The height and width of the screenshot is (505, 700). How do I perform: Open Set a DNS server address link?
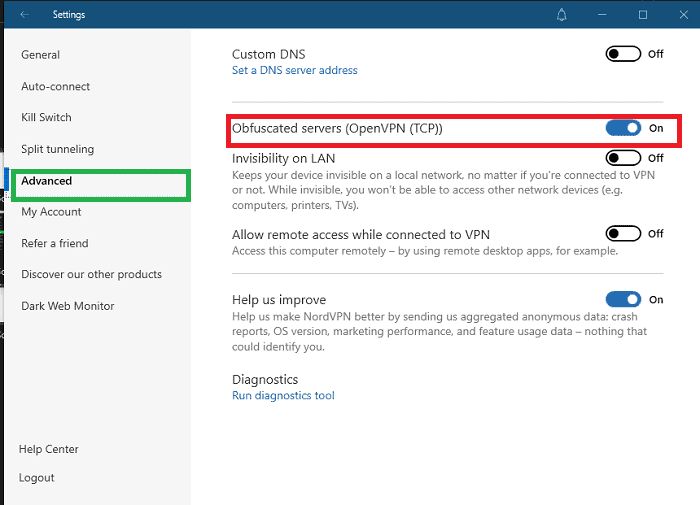coord(294,71)
